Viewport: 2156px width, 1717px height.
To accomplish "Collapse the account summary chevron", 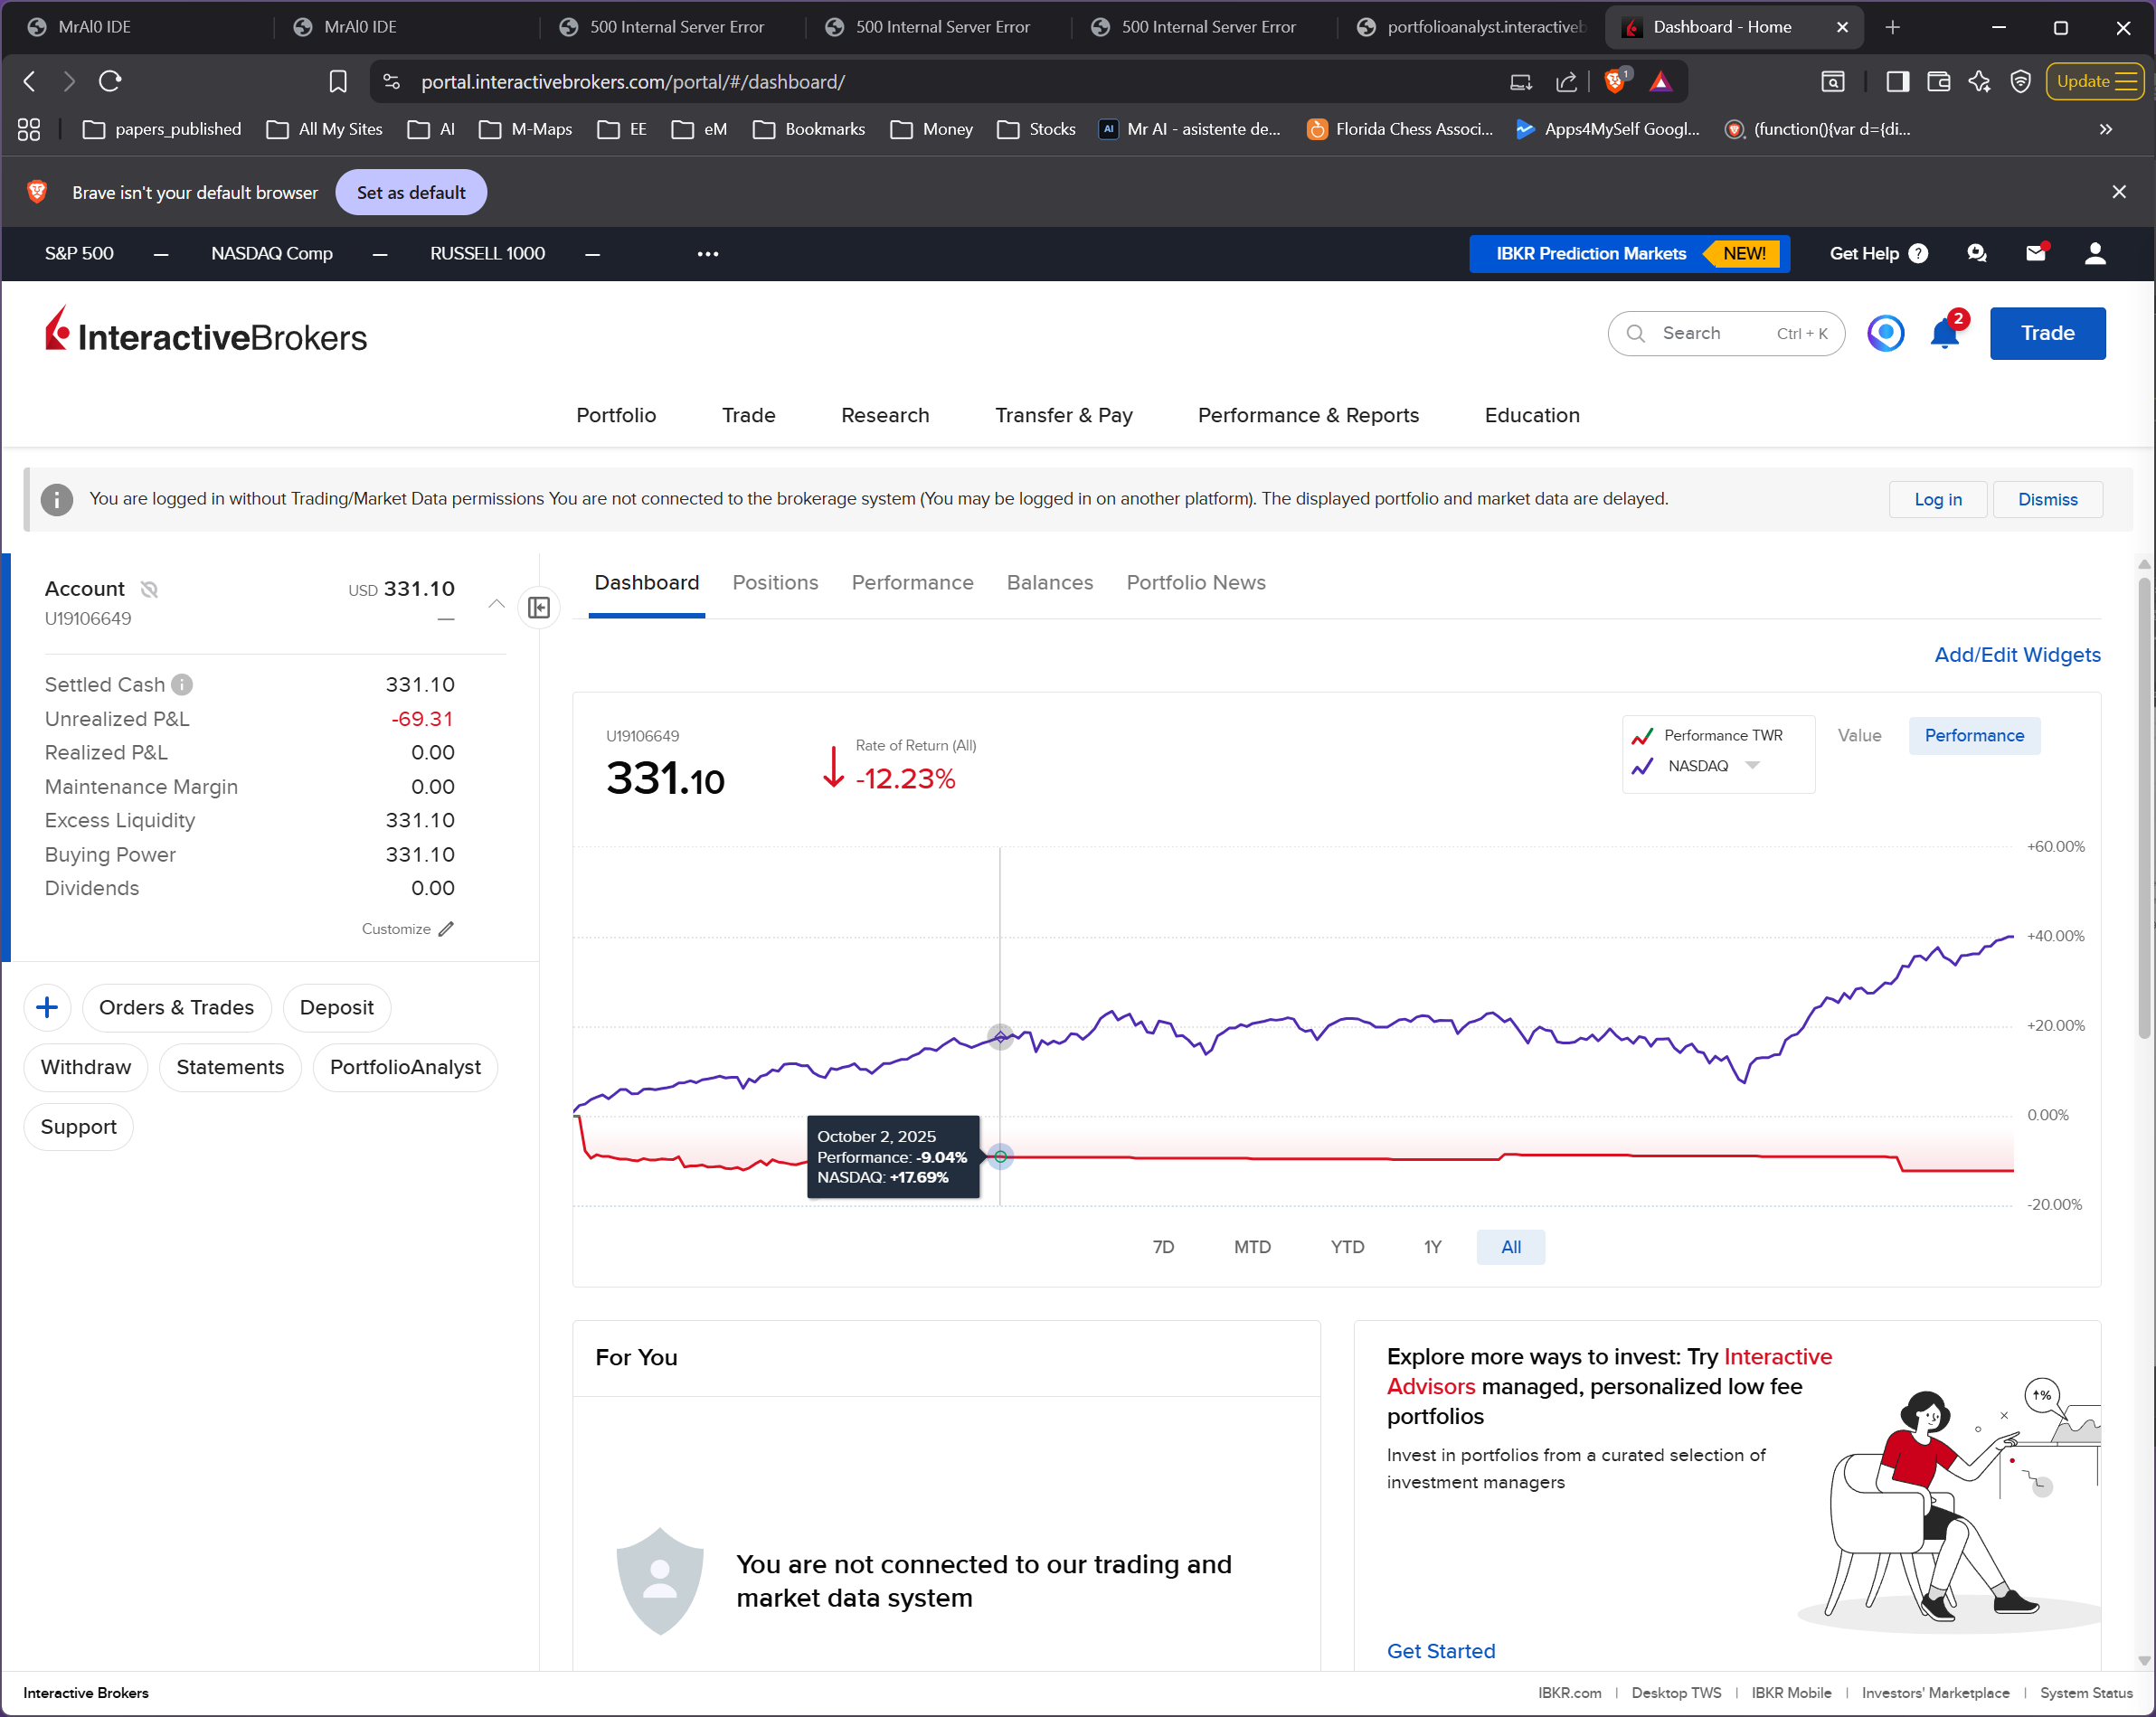I will pos(496,603).
